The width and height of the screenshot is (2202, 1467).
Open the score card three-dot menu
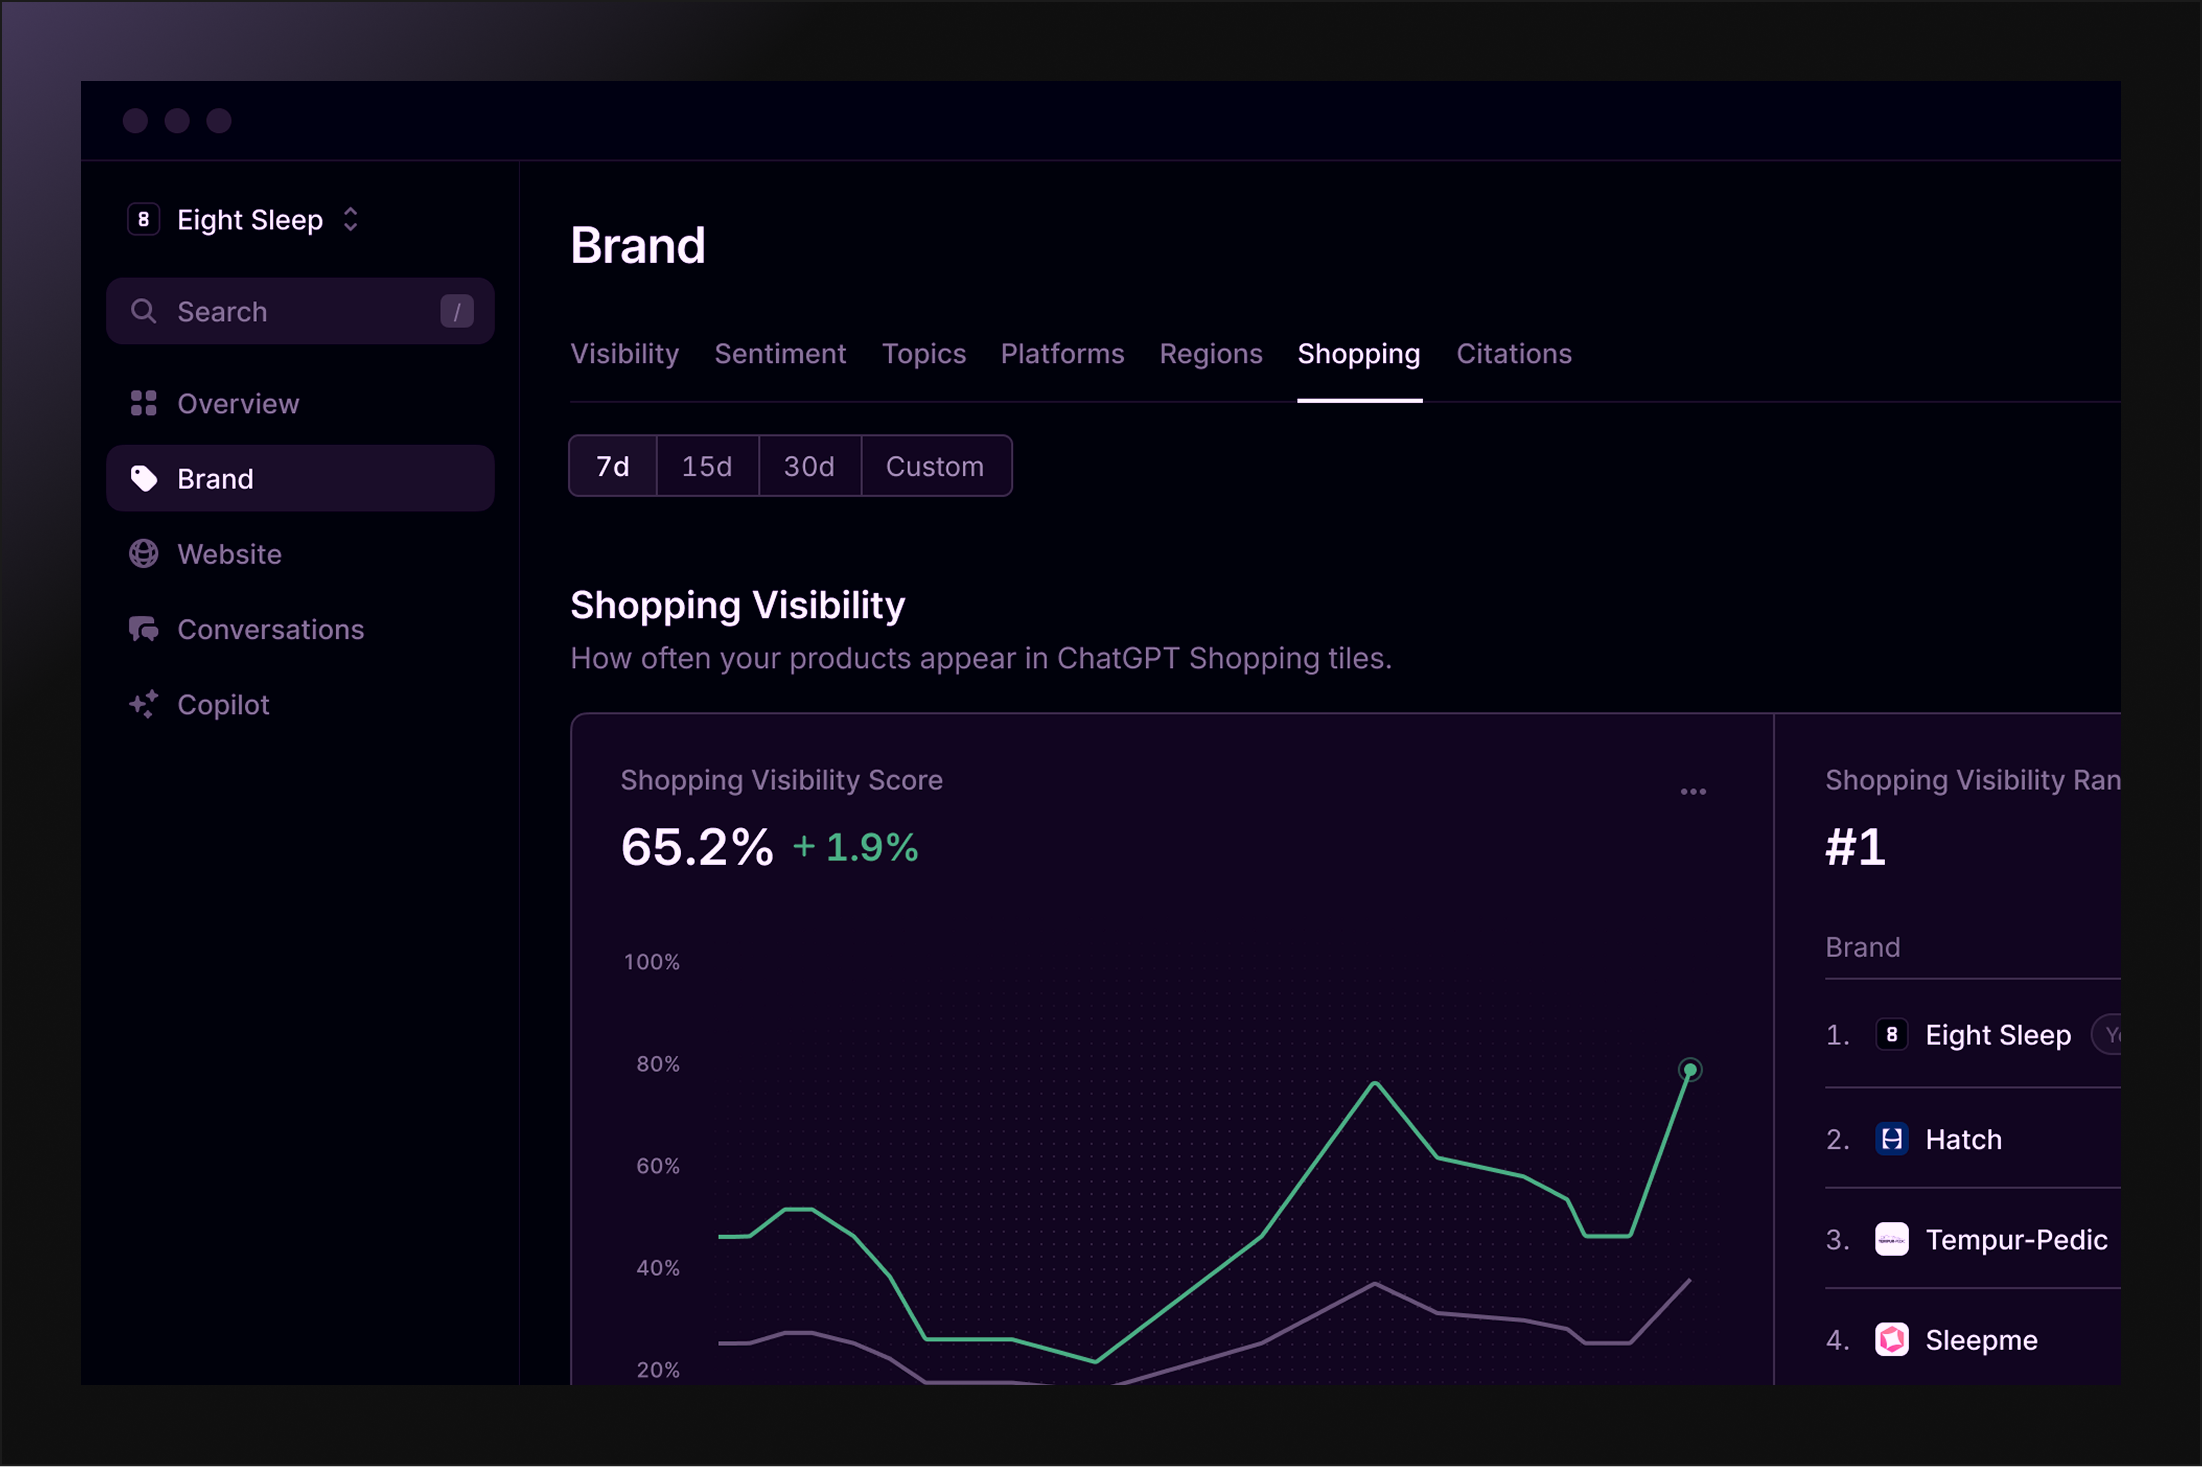pos(1693,792)
